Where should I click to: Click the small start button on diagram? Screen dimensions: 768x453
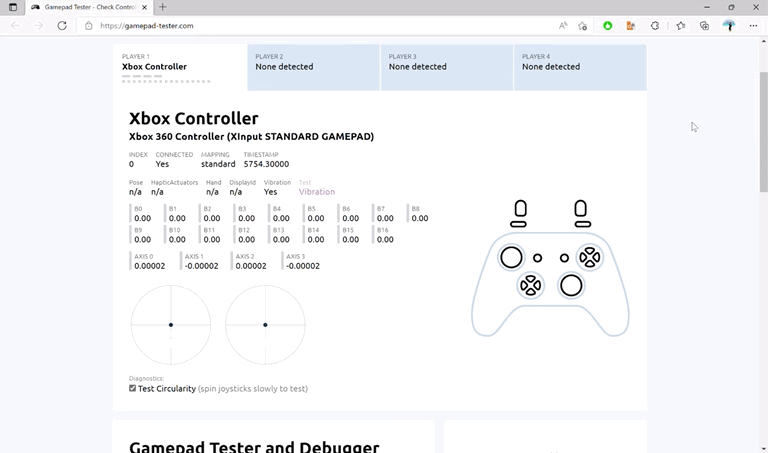(564, 258)
